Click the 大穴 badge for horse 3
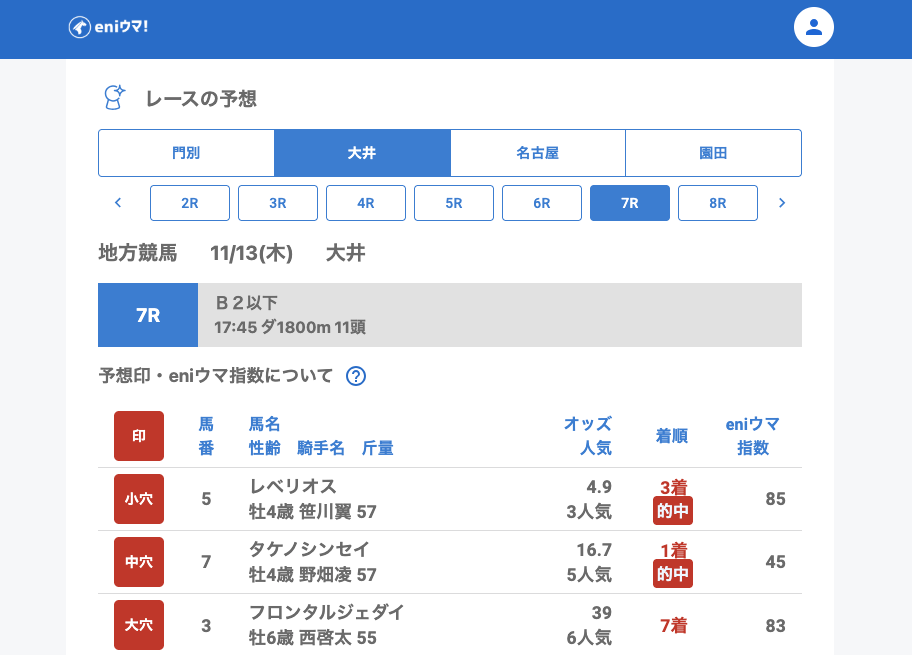This screenshot has height=655, width=912. pyautogui.click(x=139, y=625)
